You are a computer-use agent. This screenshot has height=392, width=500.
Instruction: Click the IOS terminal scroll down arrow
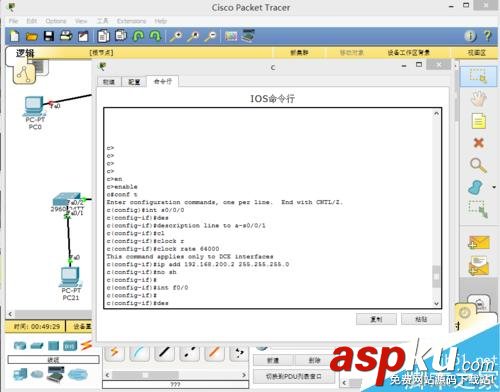(x=436, y=303)
